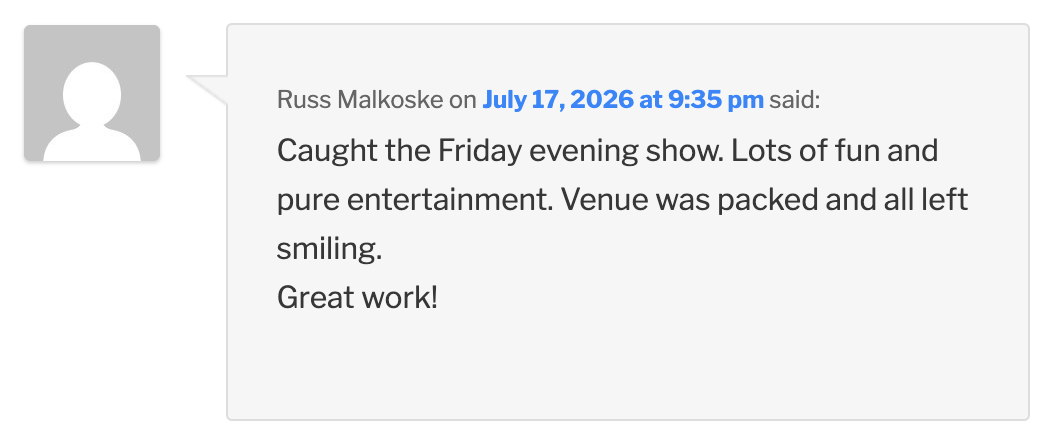Image resolution: width=1052 pixels, height=444 pixels.
Task: Click the shoulders of the avatar silhouette
Action: [92, 144]
